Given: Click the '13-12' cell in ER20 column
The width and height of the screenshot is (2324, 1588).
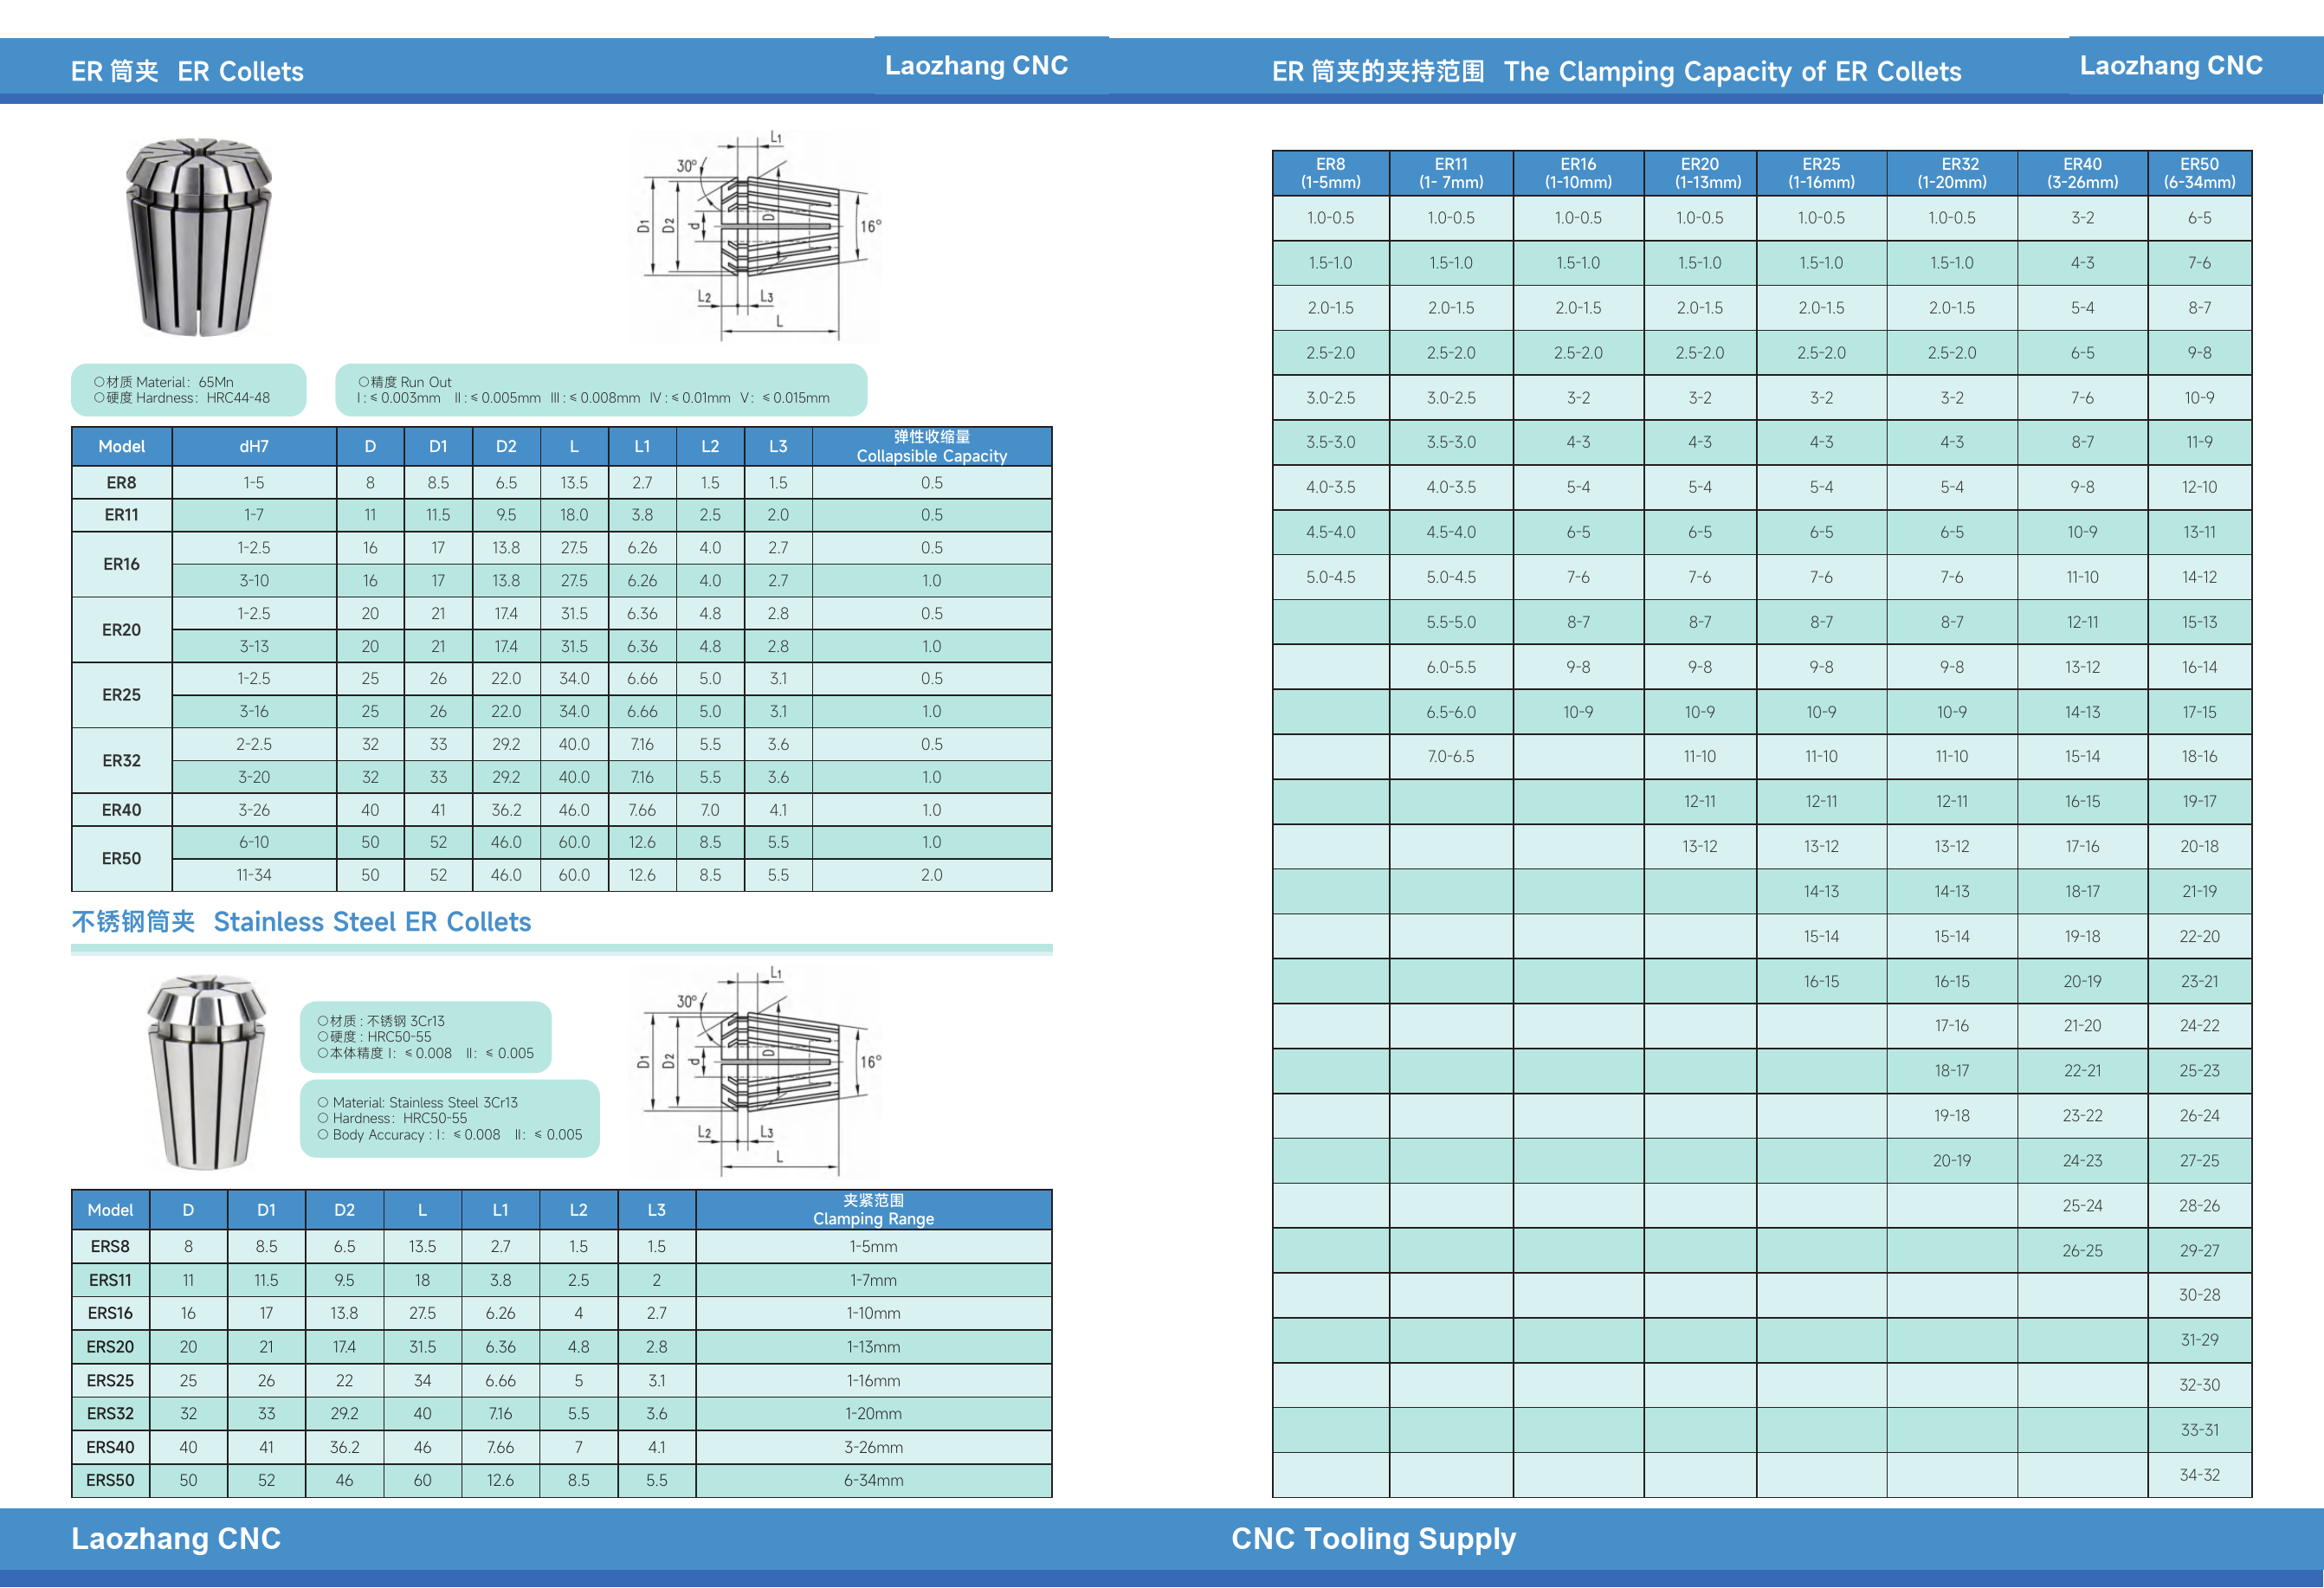Looking at the screenshot, I should [x=1700, y=847].
